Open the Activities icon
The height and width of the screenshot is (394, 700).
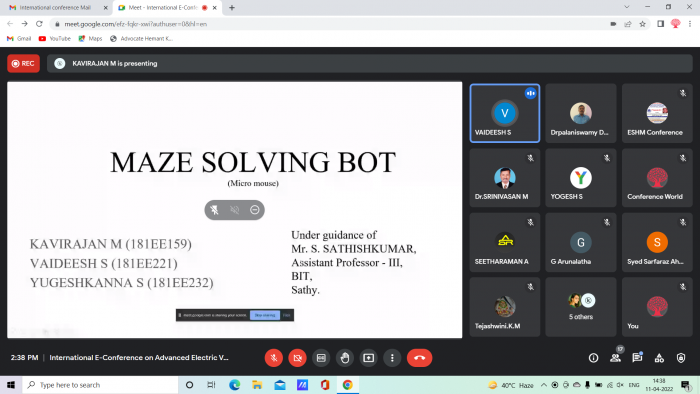(659, 358)
